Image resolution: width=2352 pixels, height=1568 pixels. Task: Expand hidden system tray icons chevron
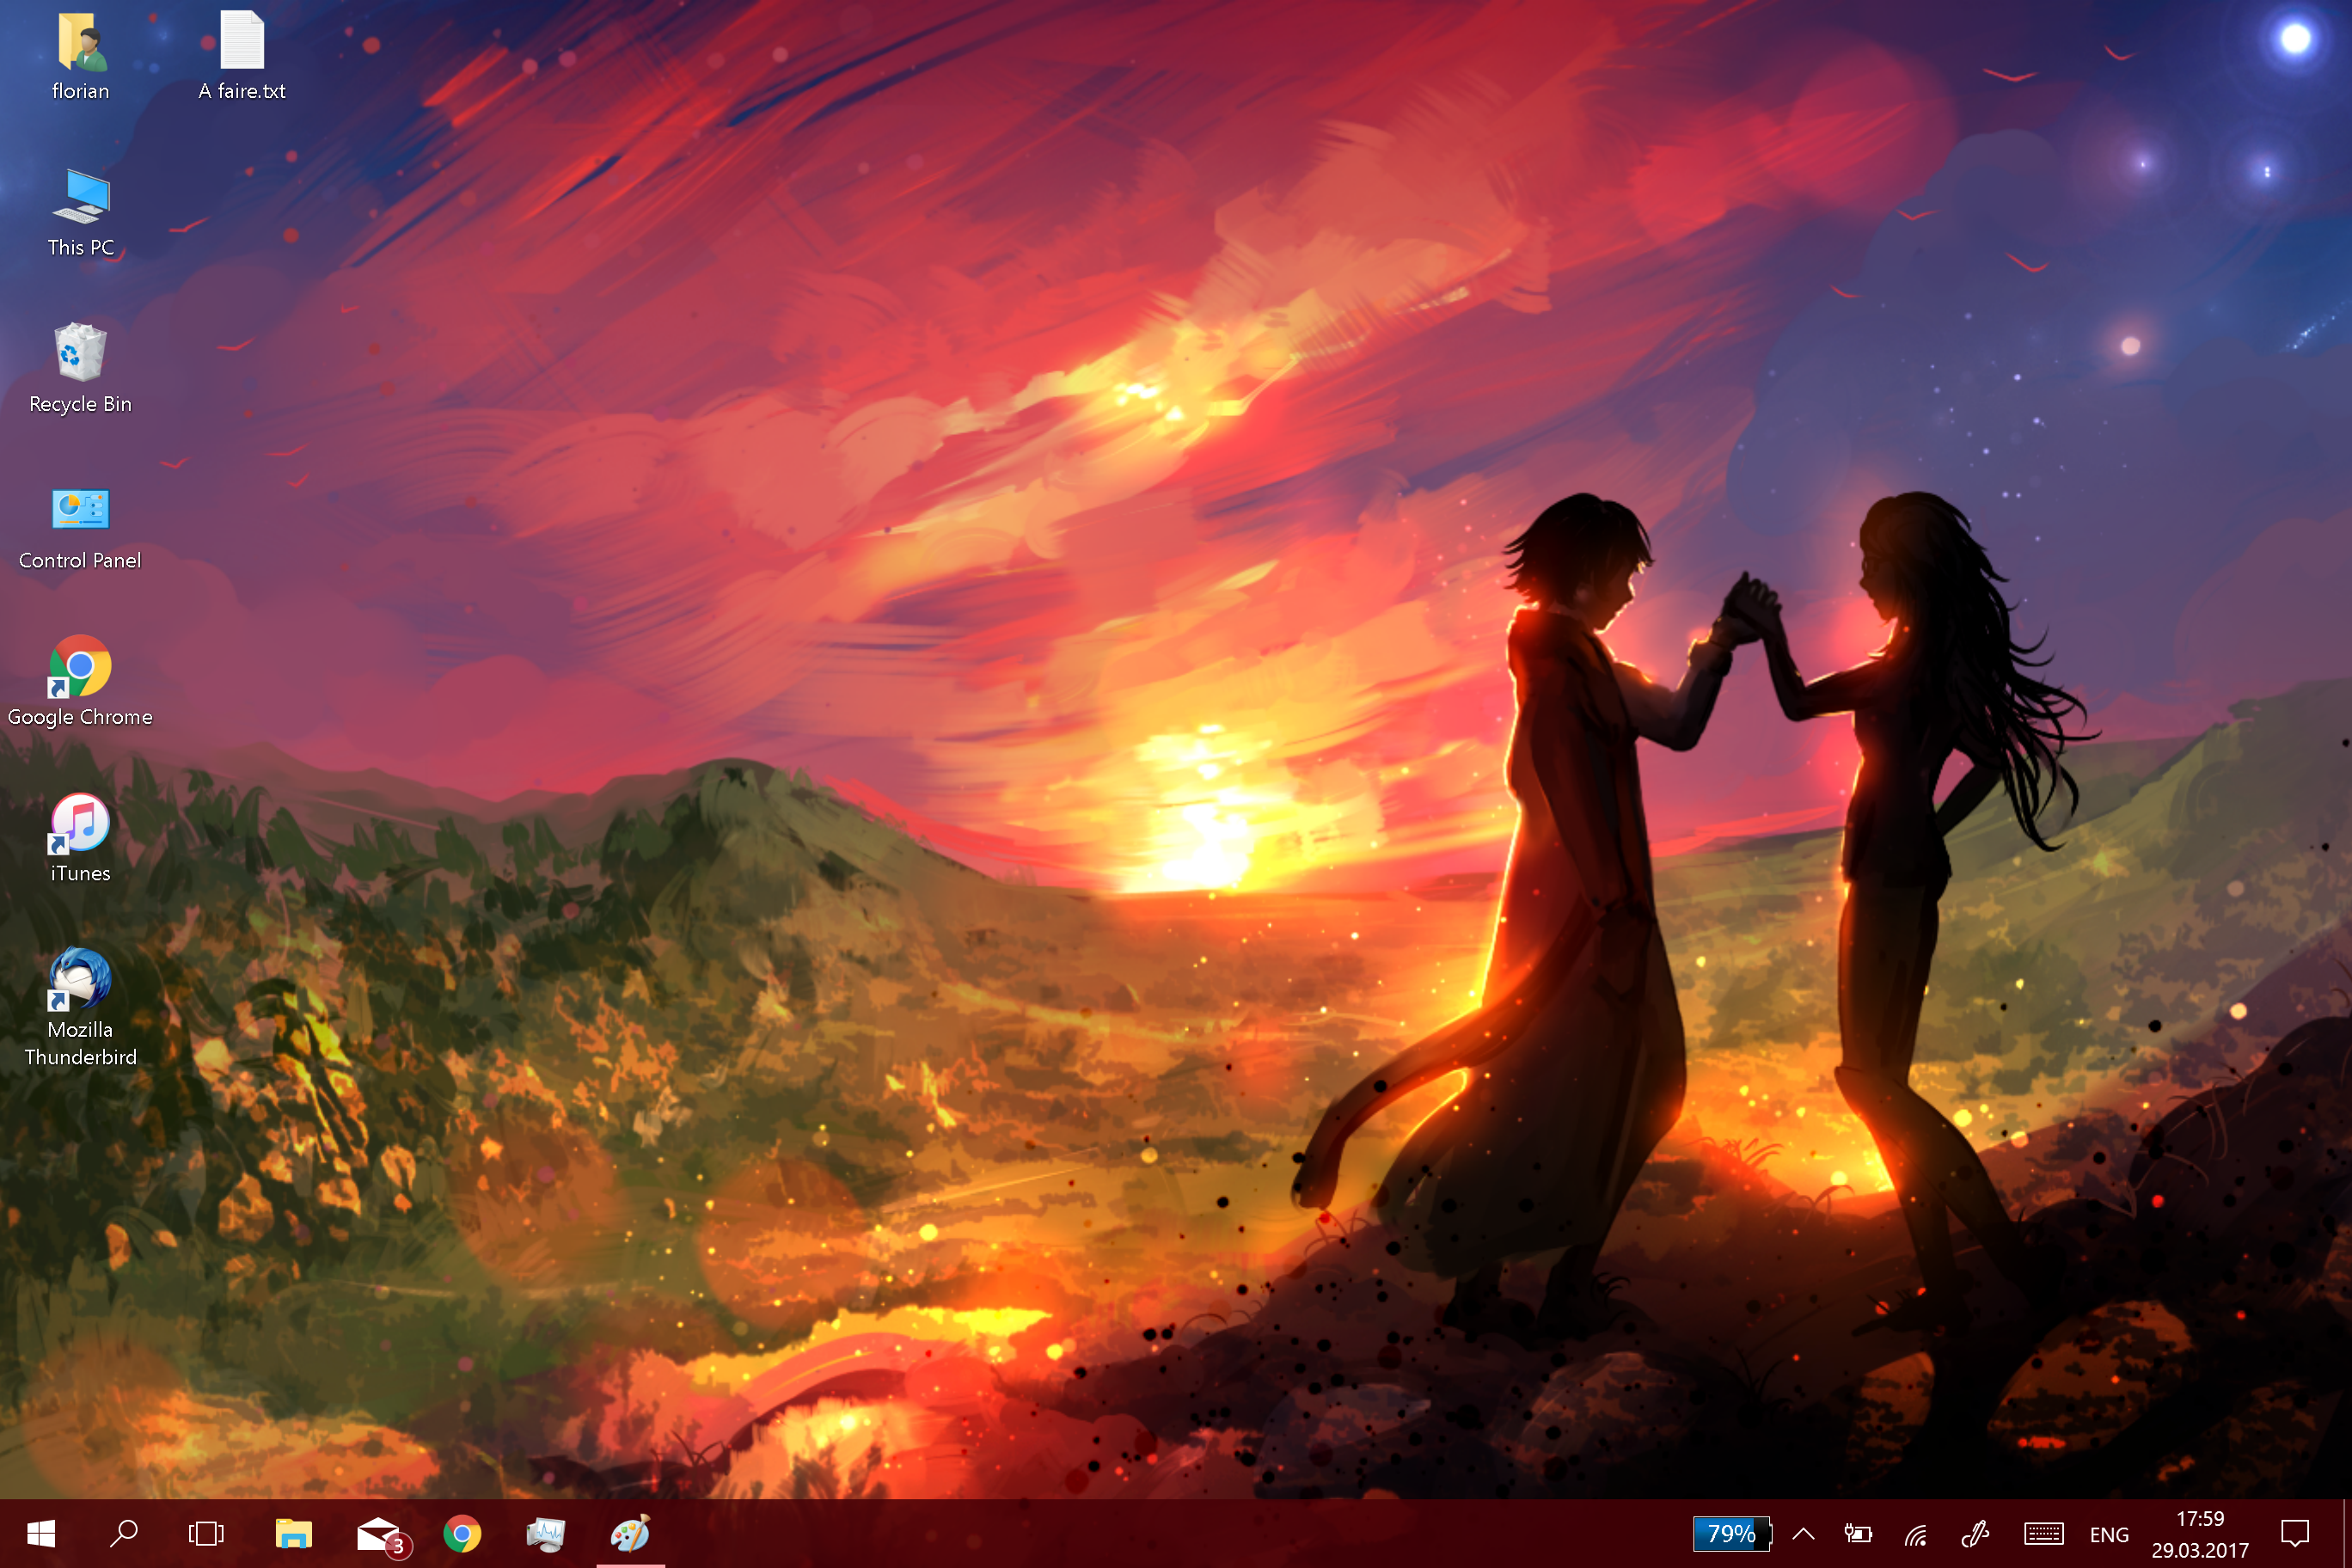1803,1534
